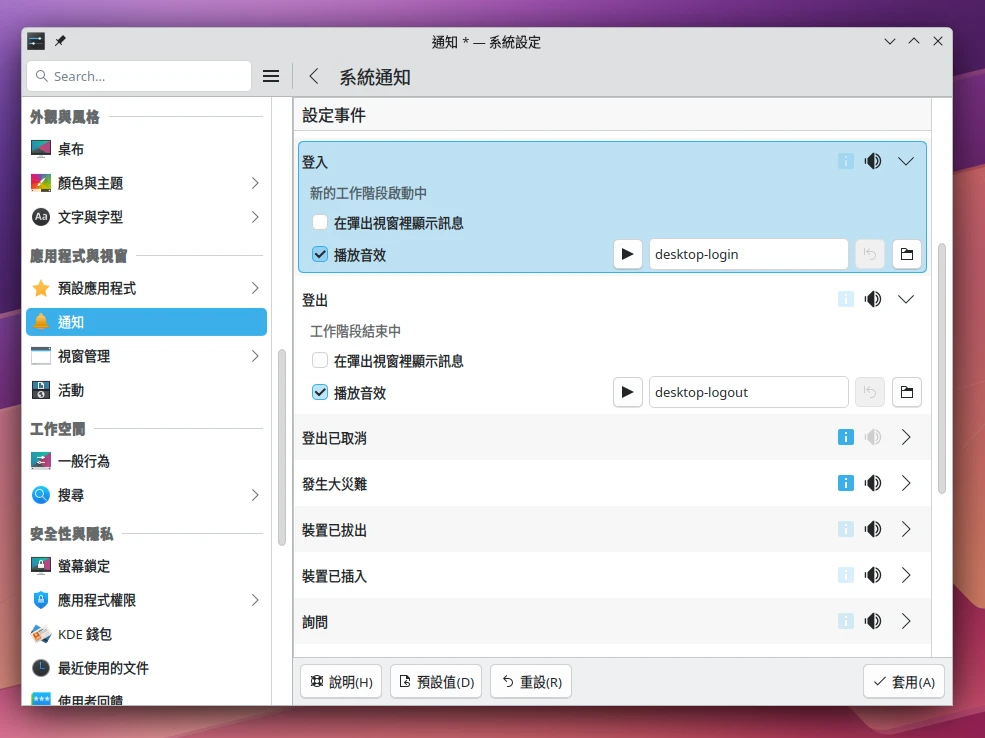Enable 在彈出視窗裡顯示訊息 under 登入
This screenshot has width=985, height=738.
coord(320,222)
